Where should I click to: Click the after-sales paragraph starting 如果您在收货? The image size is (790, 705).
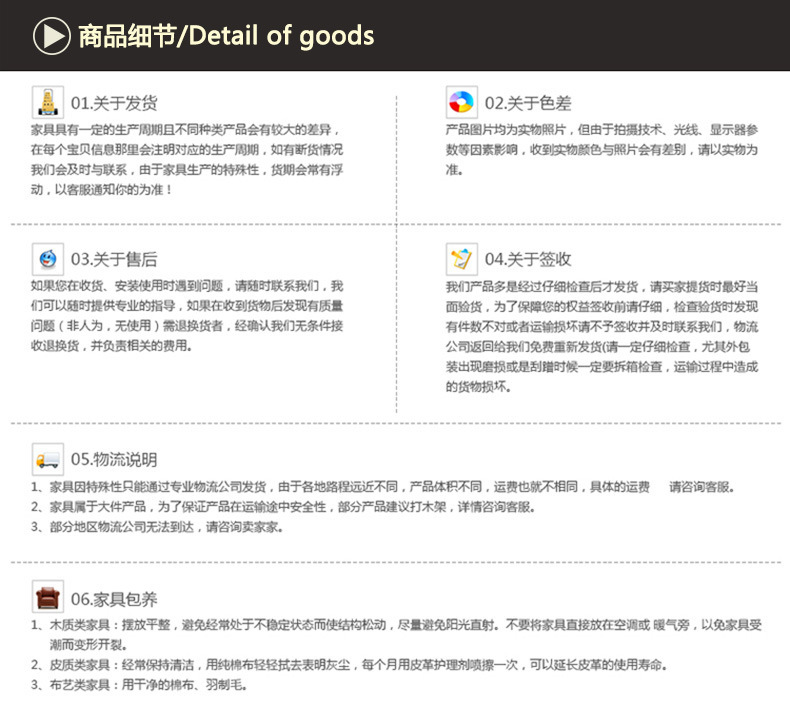tap(187, 316)
